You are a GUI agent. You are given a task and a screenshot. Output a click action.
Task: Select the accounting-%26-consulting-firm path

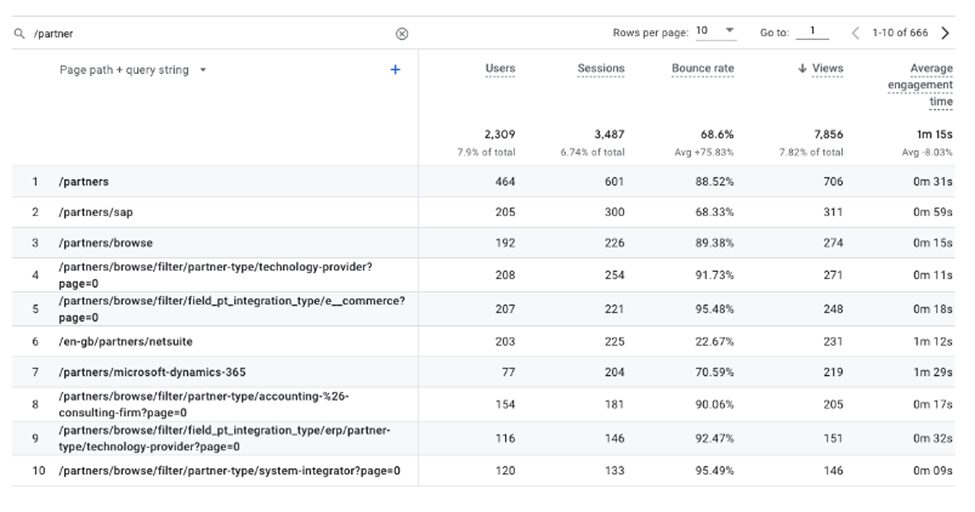[204, 404]
